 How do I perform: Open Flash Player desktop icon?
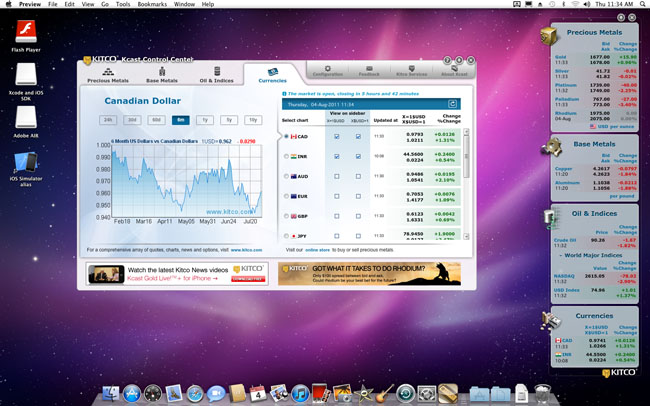25,34
